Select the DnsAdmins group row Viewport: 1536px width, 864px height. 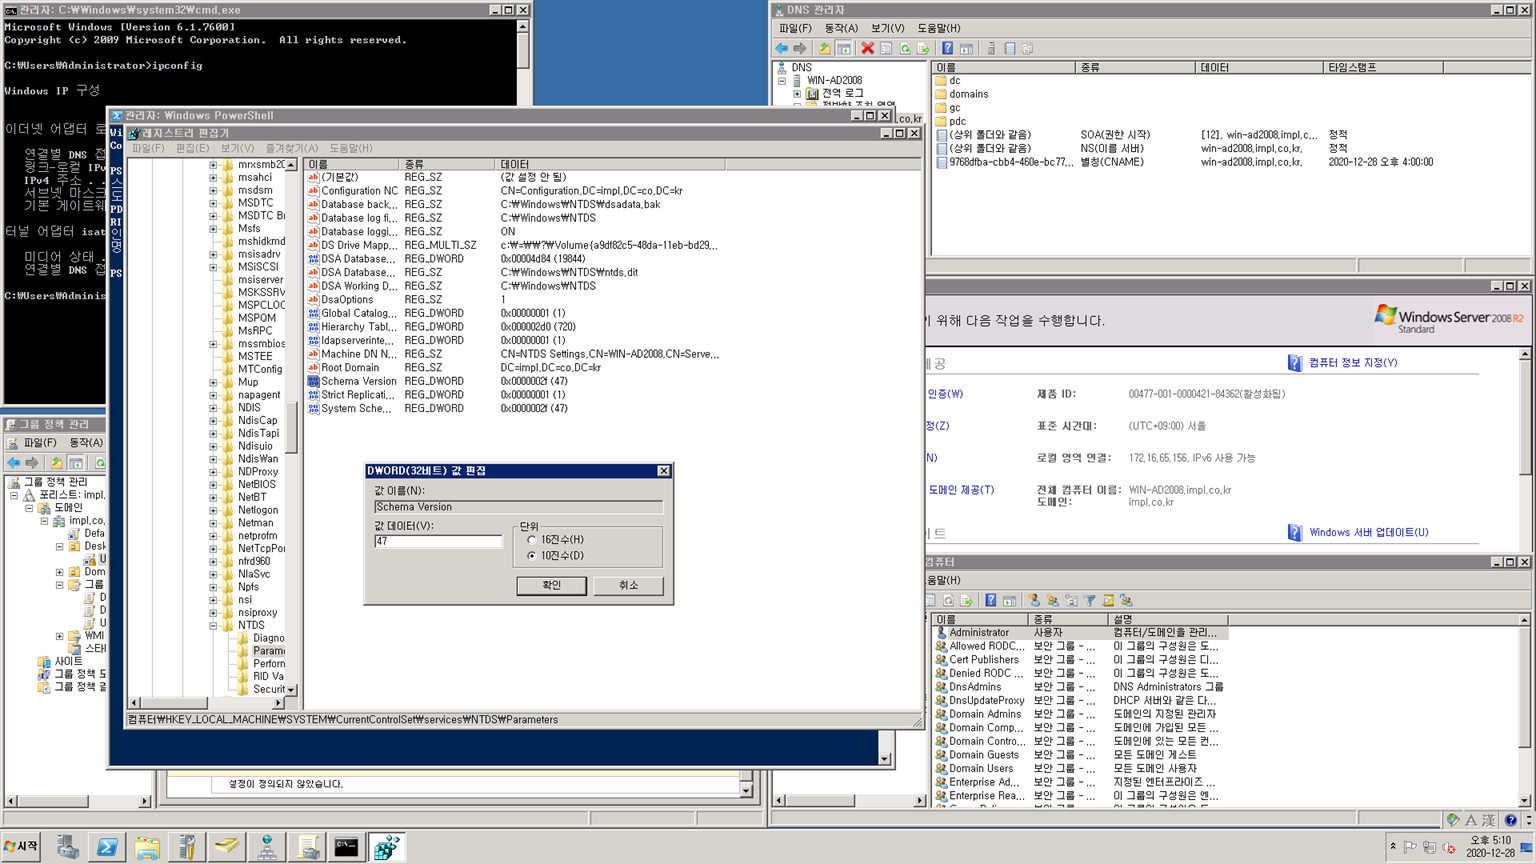click(1080, 687)
